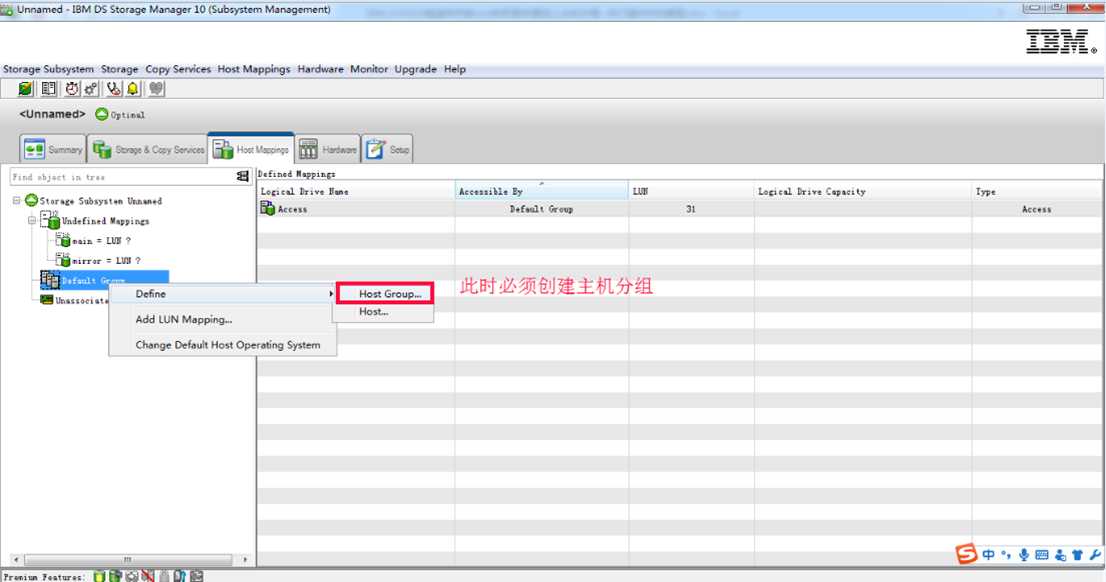The image size is (1106, 582).
Task: Open the IME soft keyboard icon
Action: tap(1042, 555)
